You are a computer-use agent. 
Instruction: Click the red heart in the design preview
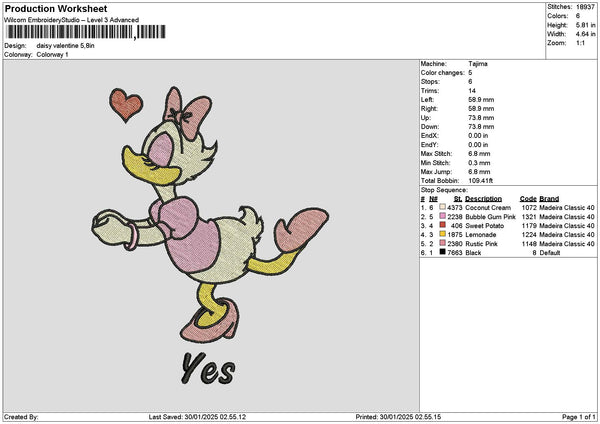[x=126, y=105]
